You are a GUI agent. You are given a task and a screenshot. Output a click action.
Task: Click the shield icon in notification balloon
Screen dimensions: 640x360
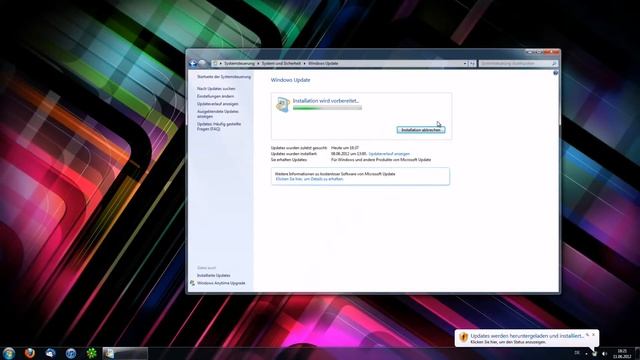click(463, 337)
